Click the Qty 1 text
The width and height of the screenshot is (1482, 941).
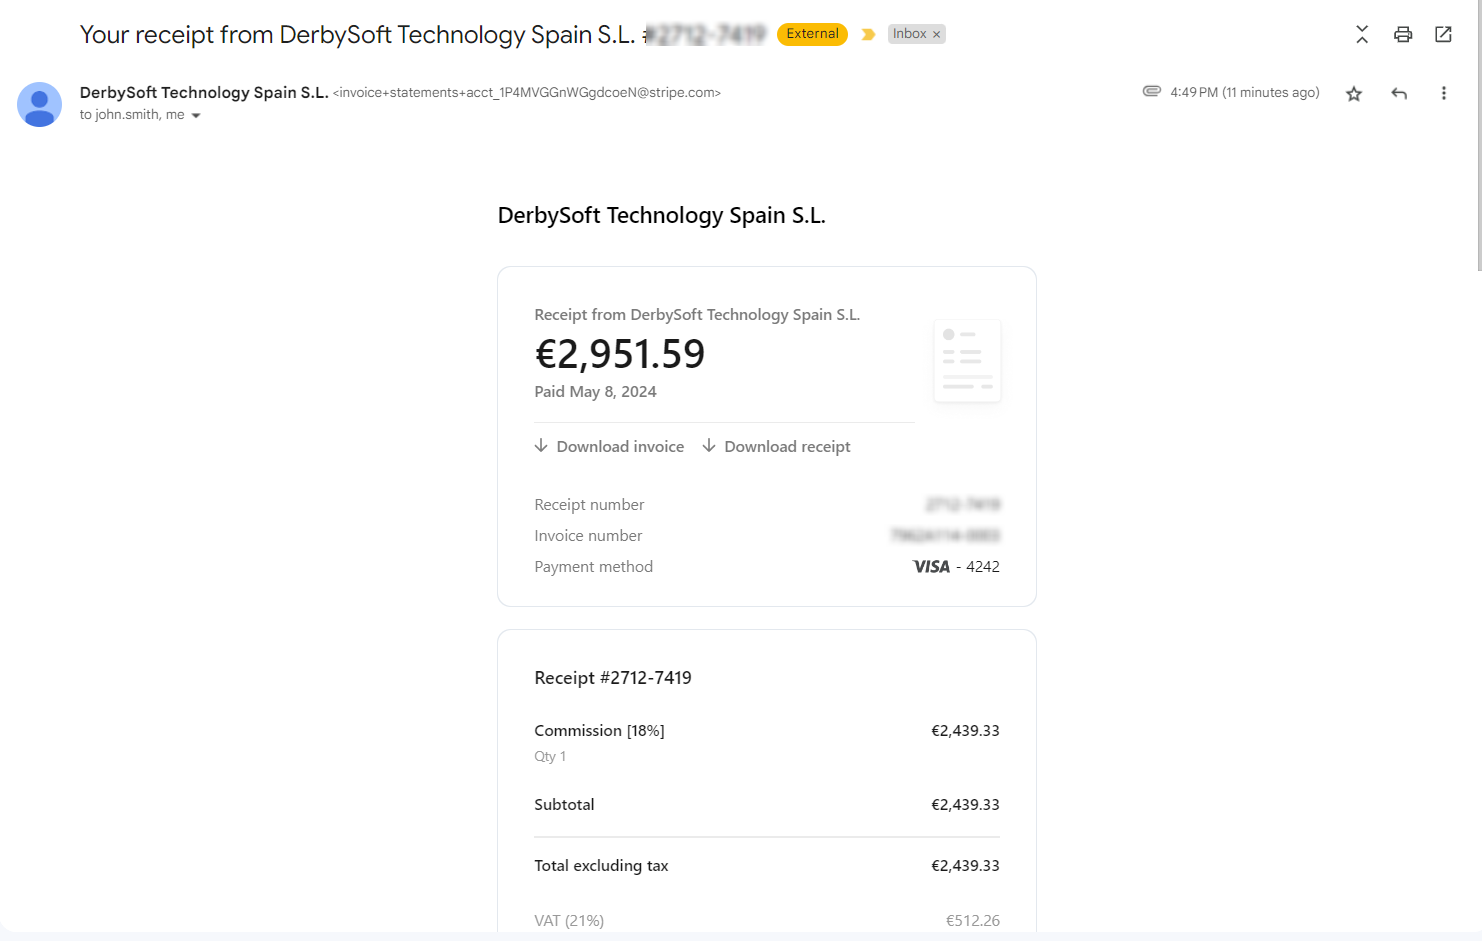pyautogui.click(x=550, y=757)
